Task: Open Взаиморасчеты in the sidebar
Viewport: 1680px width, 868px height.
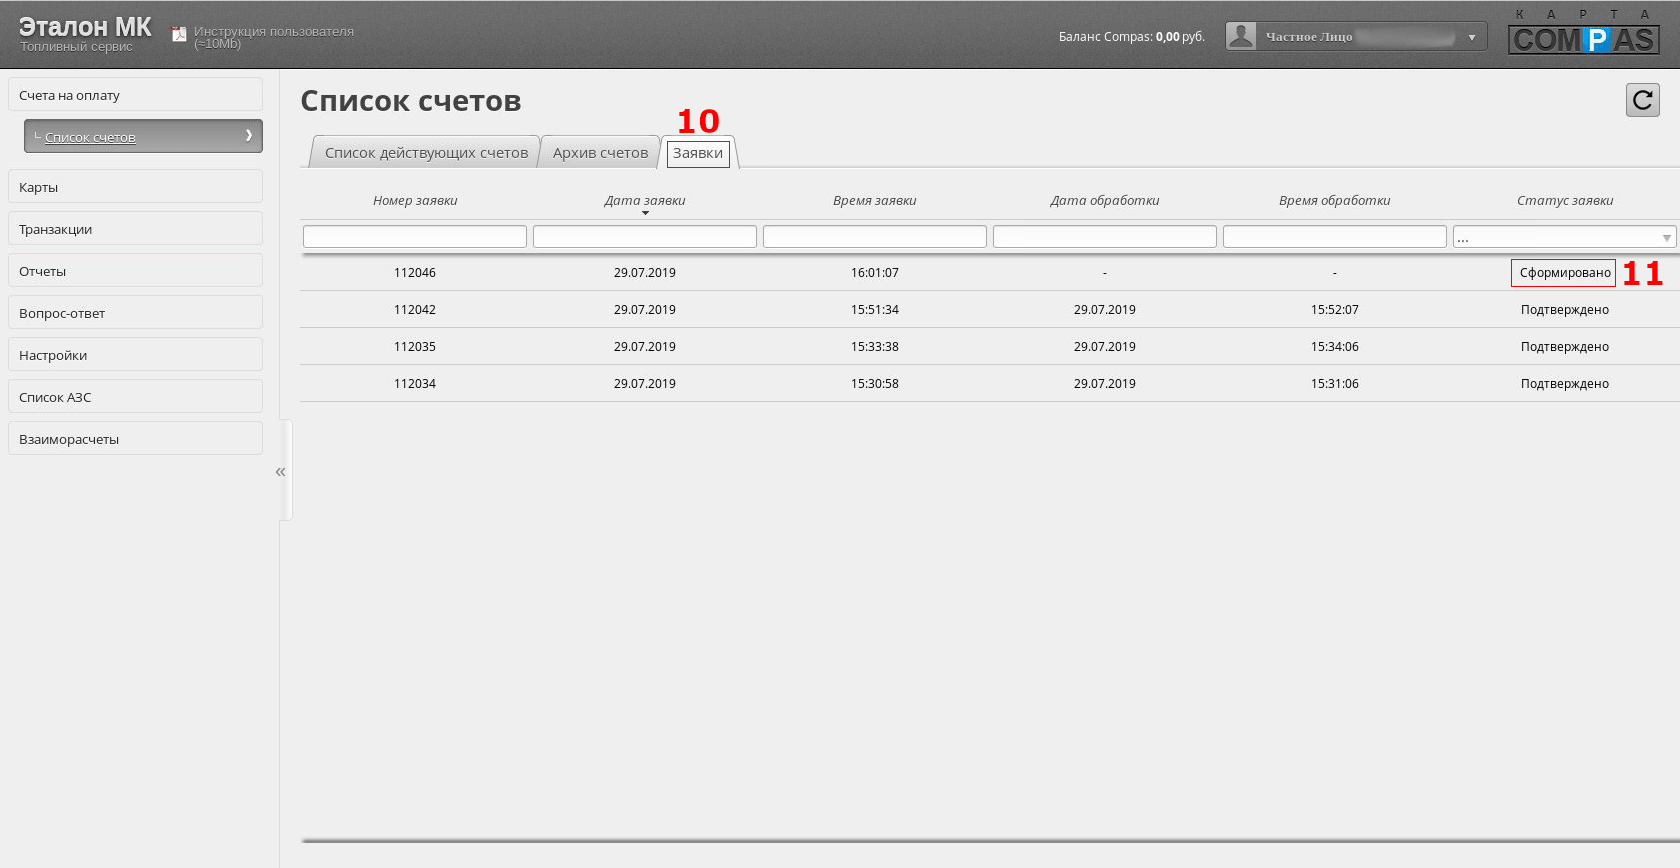Action: pos(135,439)
